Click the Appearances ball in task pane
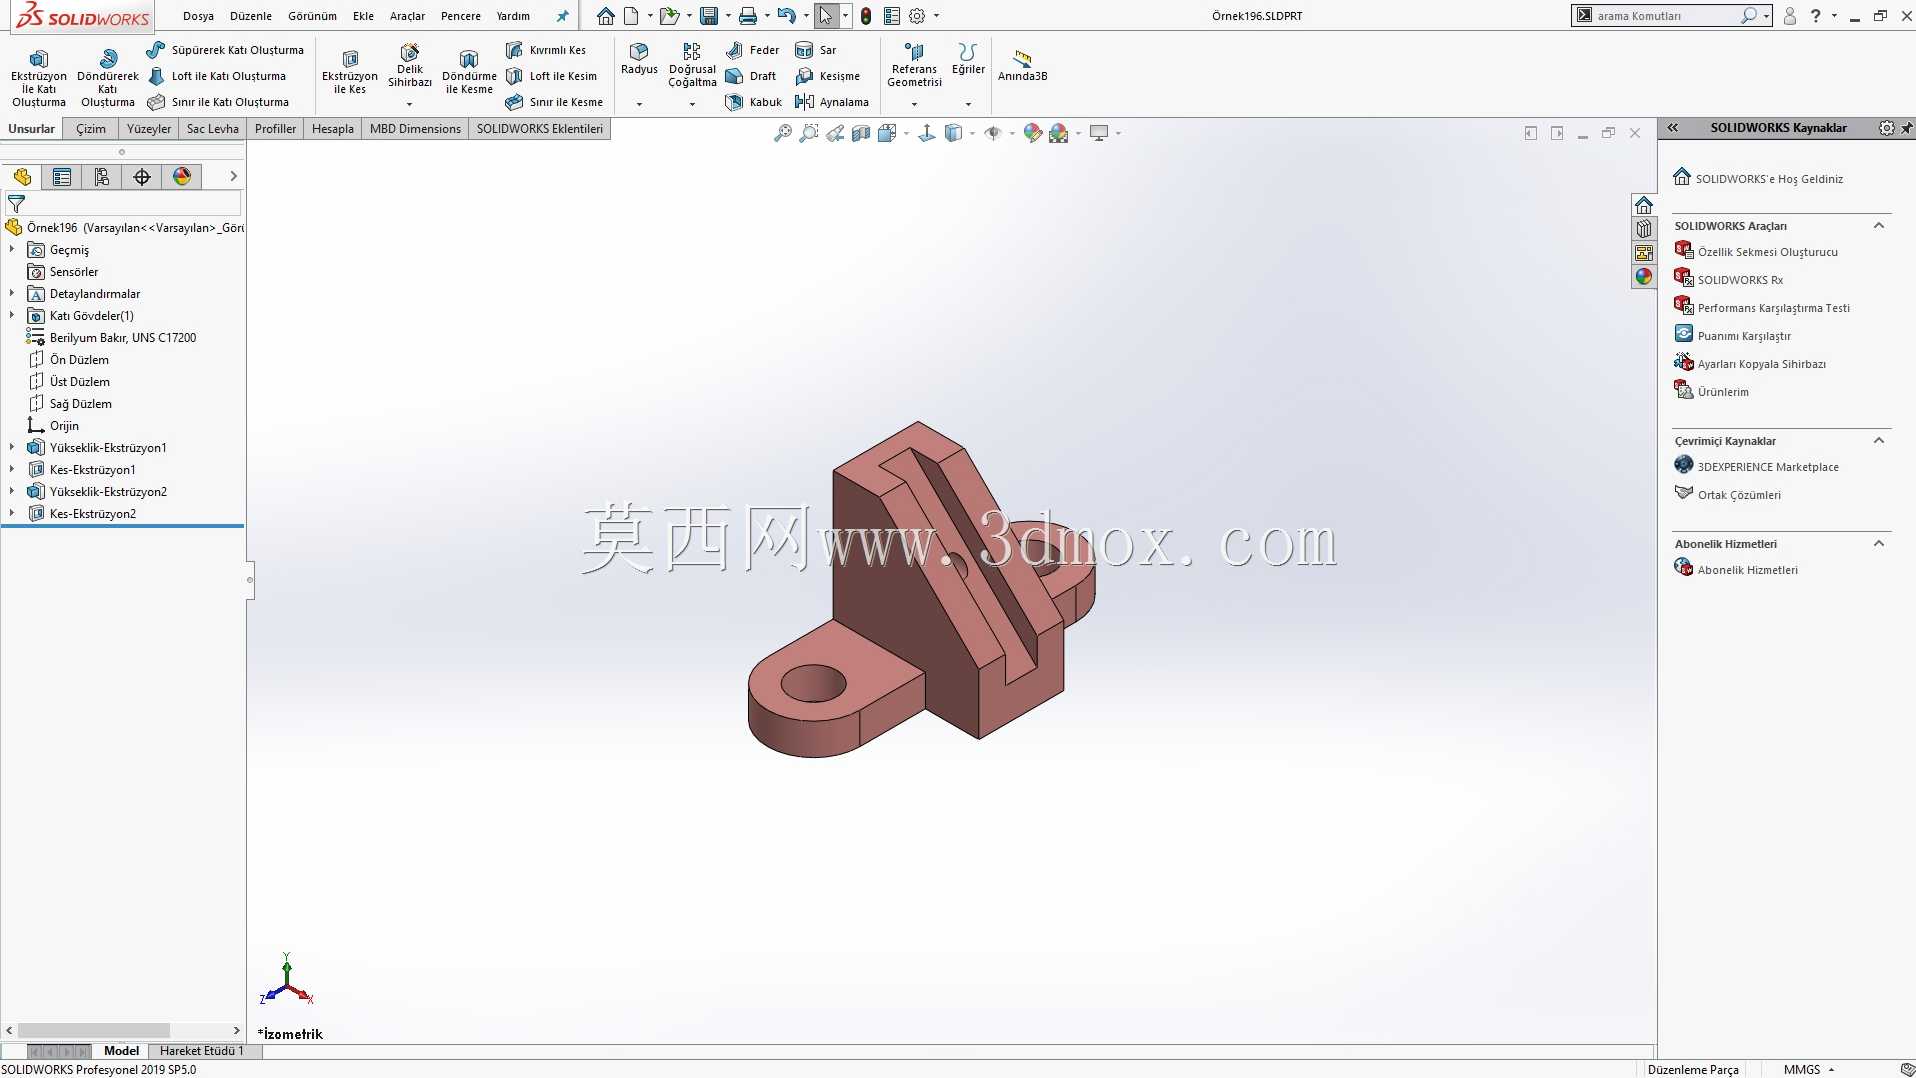The height and width of the screenshot is (1078, 1916). click(x=1644, y=277)
